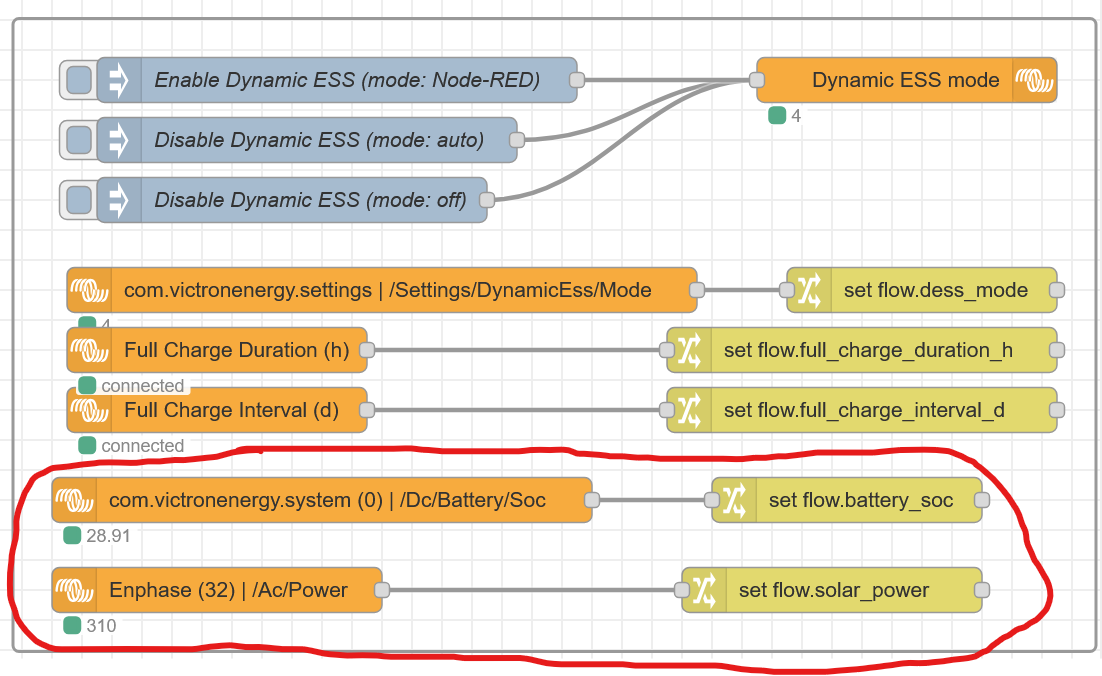This screenshot has height=676, width=1102.
Task: Click output port of Disable (mode: off) node
Action: pos(487,200)
